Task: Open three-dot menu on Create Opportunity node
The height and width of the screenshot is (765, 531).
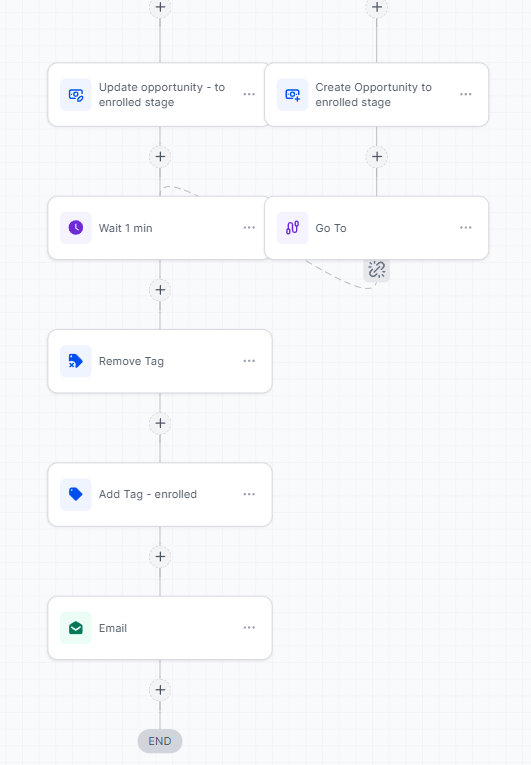Action: (x=466, y=94)
